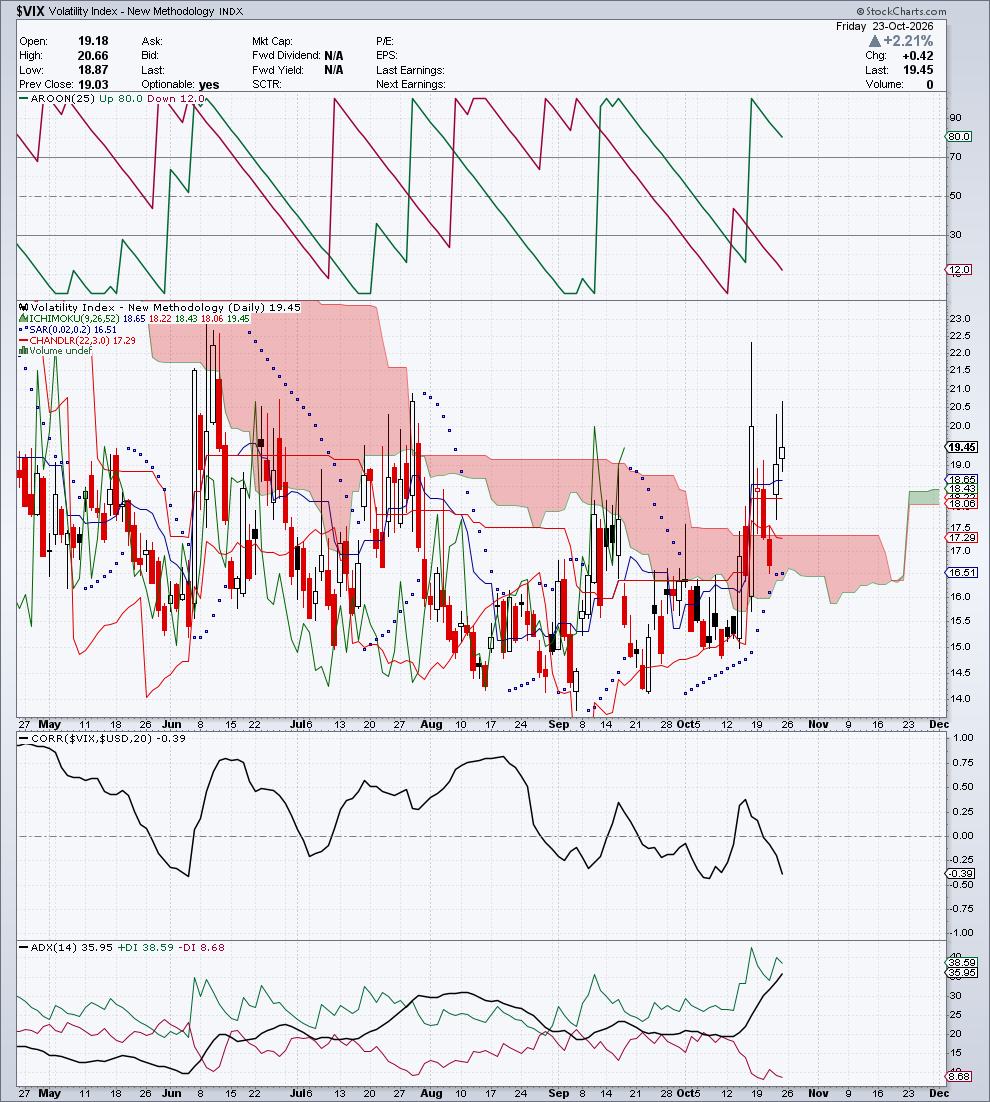The image size is (990, 1102).
Task: Click the Aroon Up 80.0 axis value tag
Action: click(x=959, y=136)
